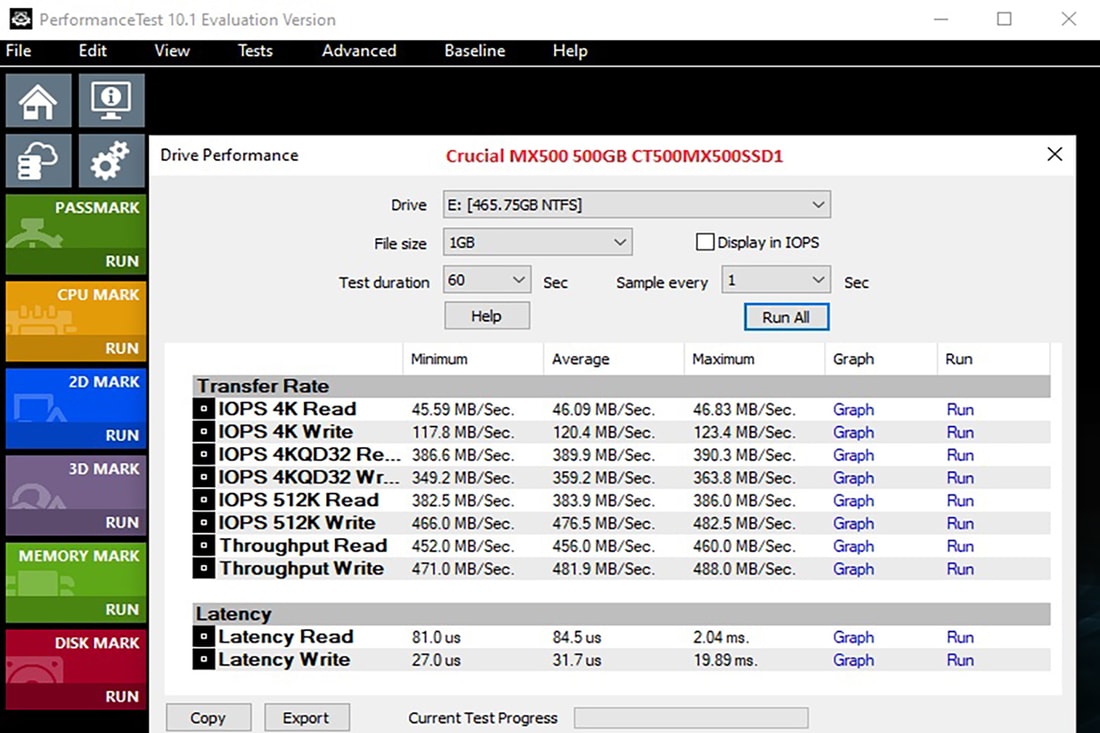Expand the Drive selection dropdown
Viewport: 1100px width, 733px height.
pyautogui.click(x=636, y=205)
